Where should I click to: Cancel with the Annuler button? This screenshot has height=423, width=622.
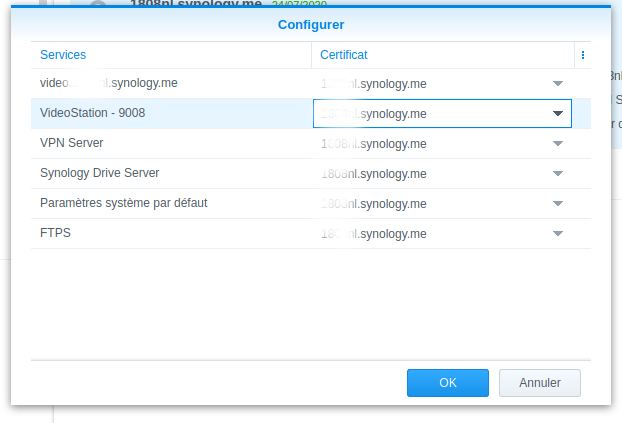click(x=540, y=383)
